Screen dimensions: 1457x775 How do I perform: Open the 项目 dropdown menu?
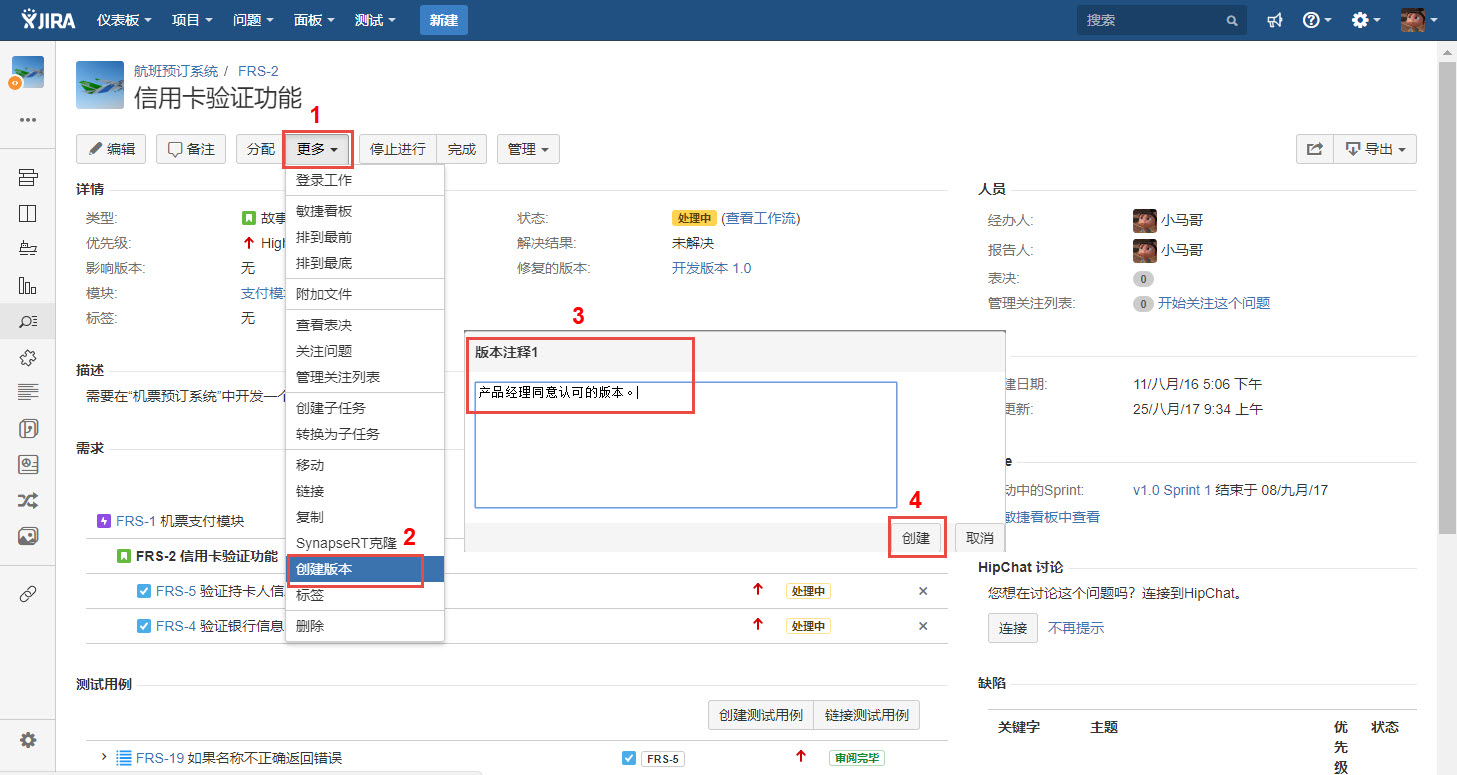(192, 20)
